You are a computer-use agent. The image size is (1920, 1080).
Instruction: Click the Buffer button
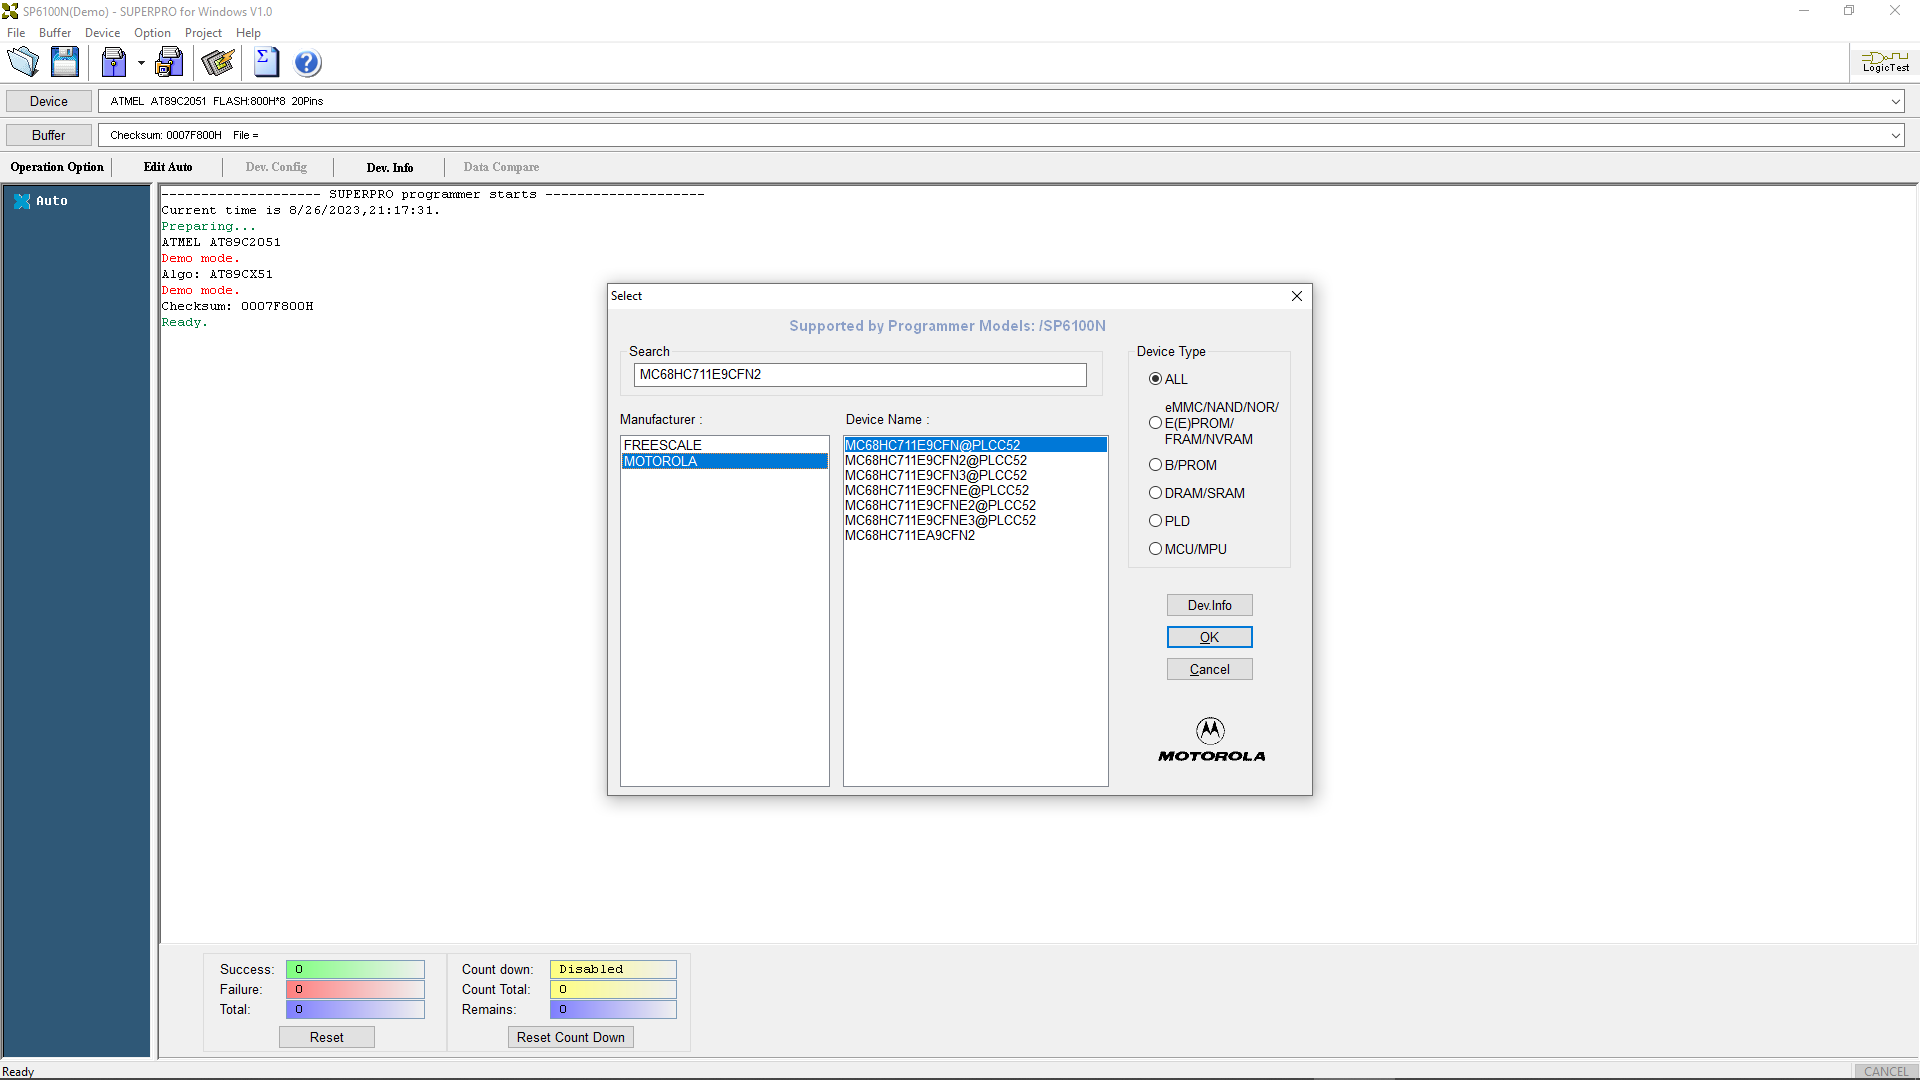49,135
